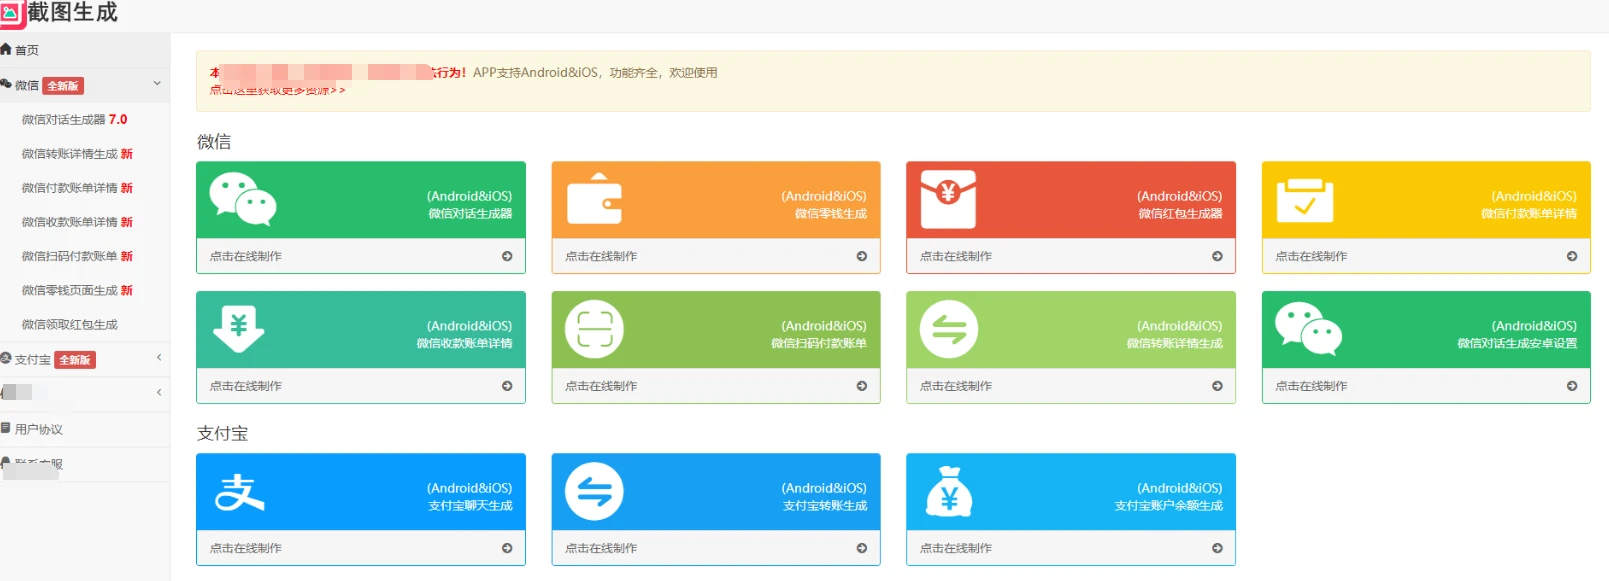Click the scan frame icon on 微信扫码付款账单 card
The height and width of the screenshot is (581, 1609).
594,329
